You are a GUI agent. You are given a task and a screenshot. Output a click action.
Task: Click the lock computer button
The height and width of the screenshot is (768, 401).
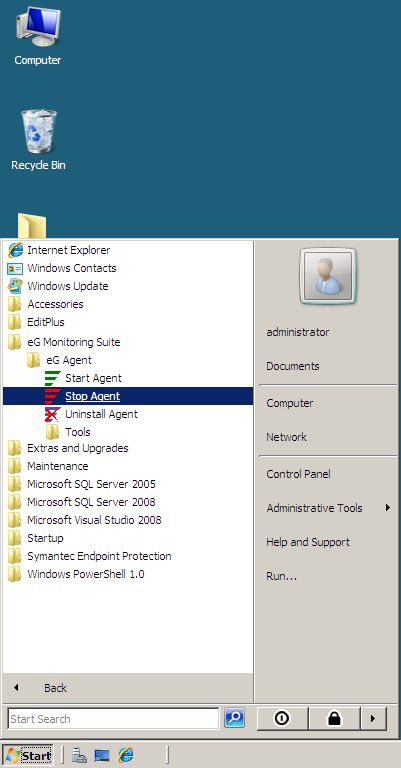pyautogui.click(x=334, y=719)
